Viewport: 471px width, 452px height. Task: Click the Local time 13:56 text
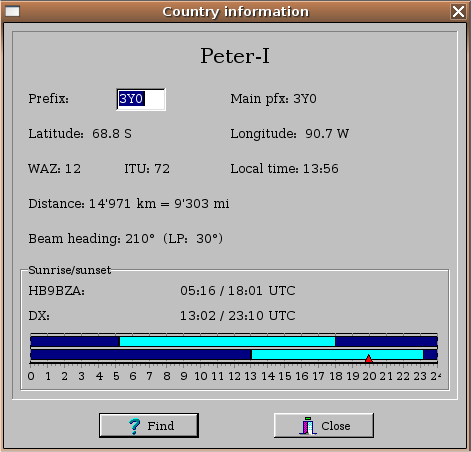click(x=284, y=169)
